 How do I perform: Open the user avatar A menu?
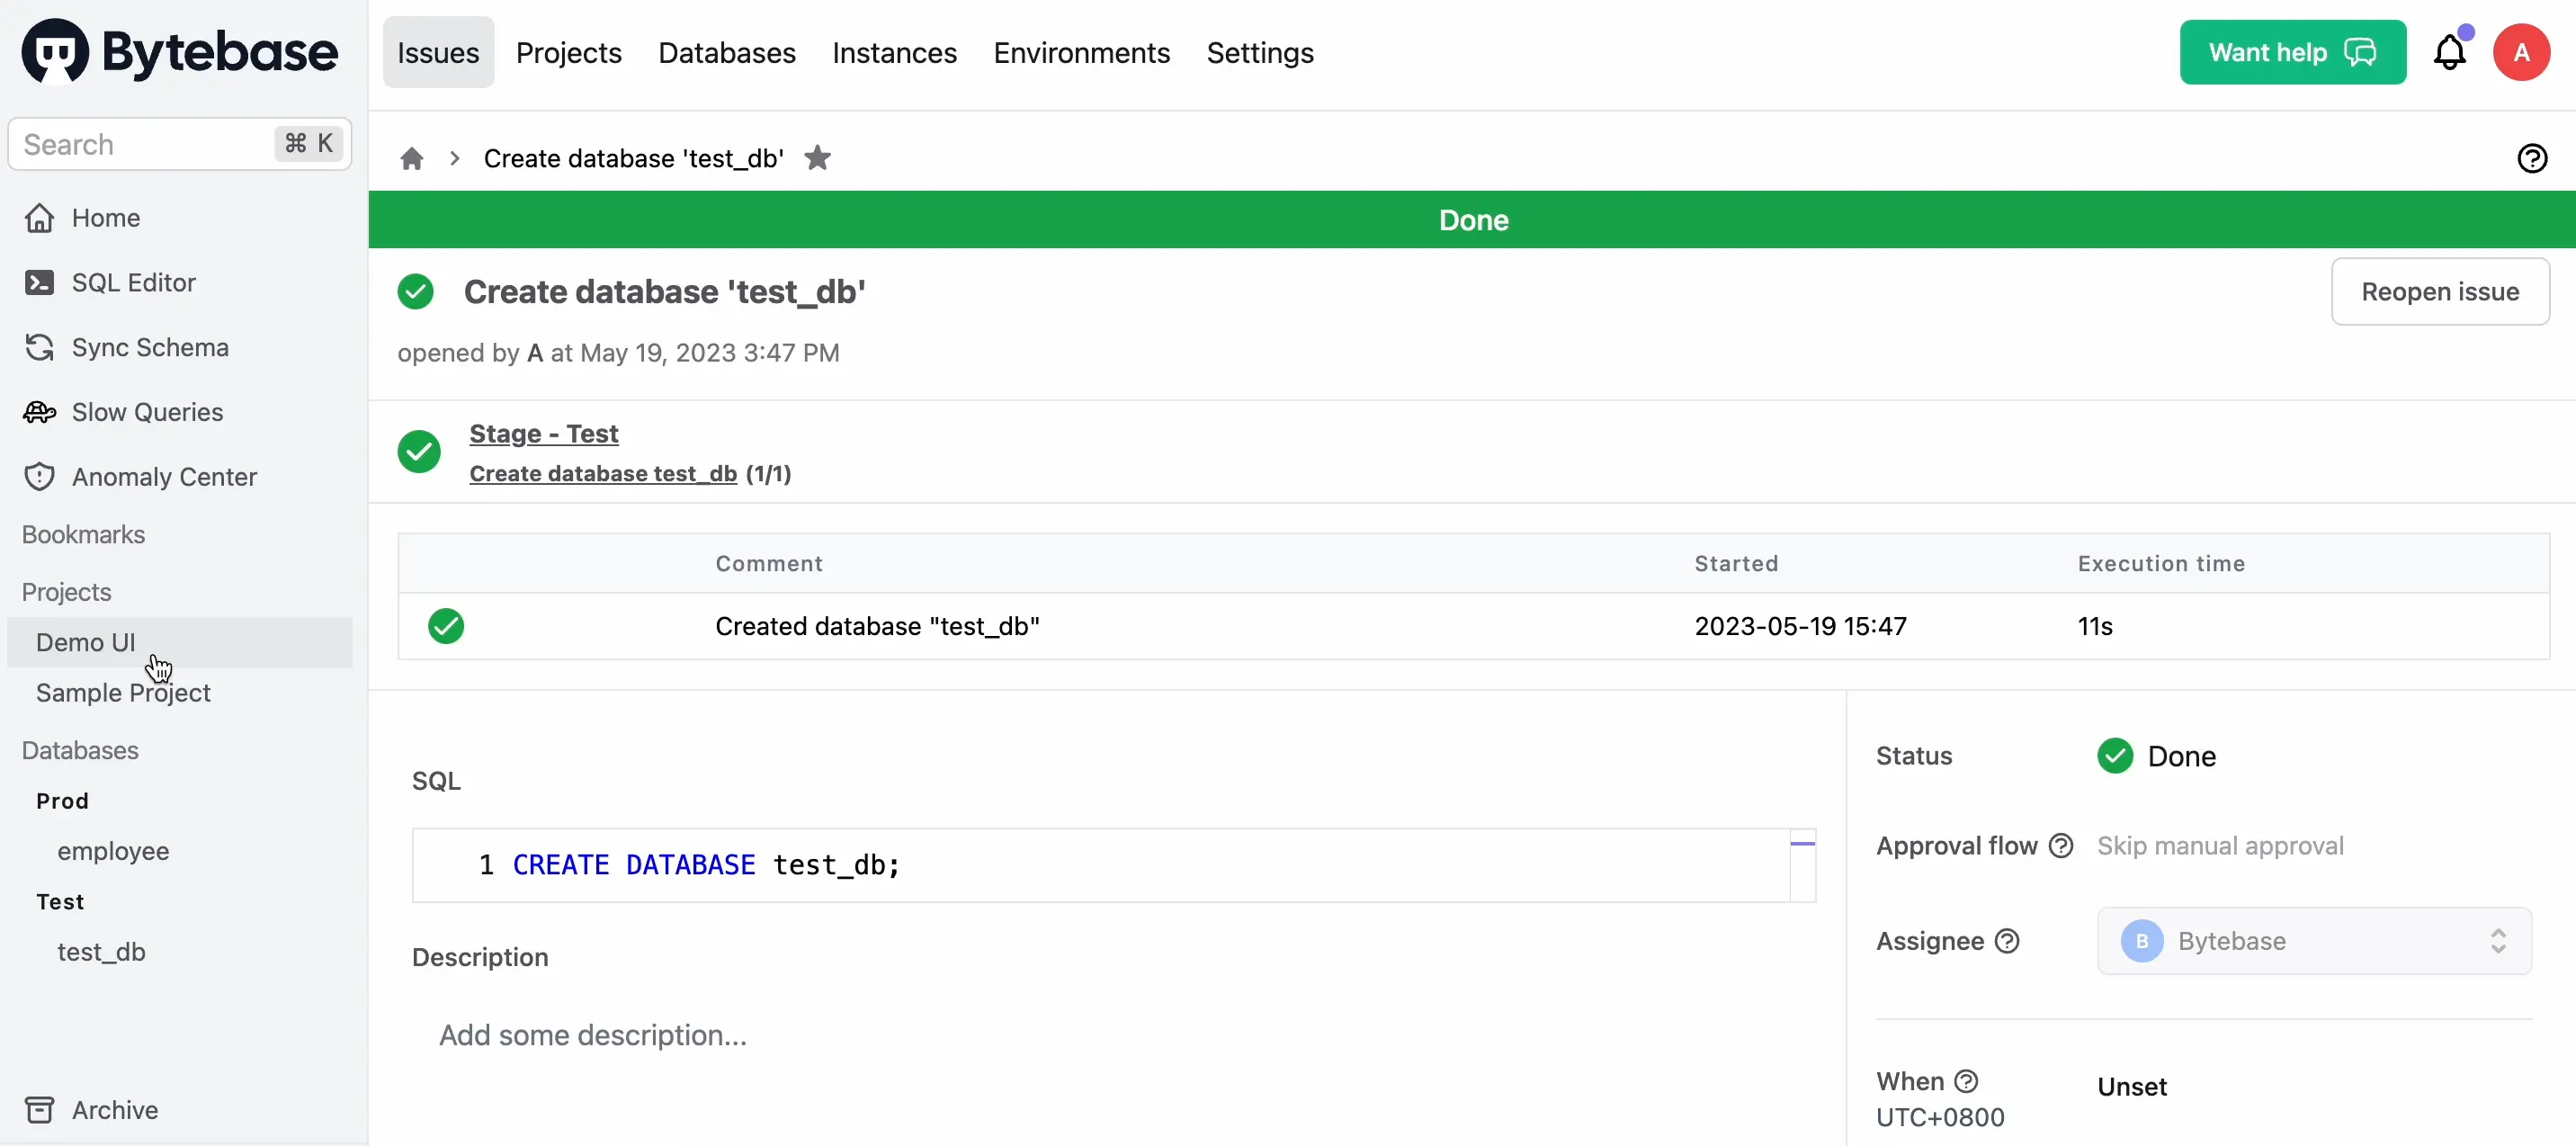(2521, 52)
